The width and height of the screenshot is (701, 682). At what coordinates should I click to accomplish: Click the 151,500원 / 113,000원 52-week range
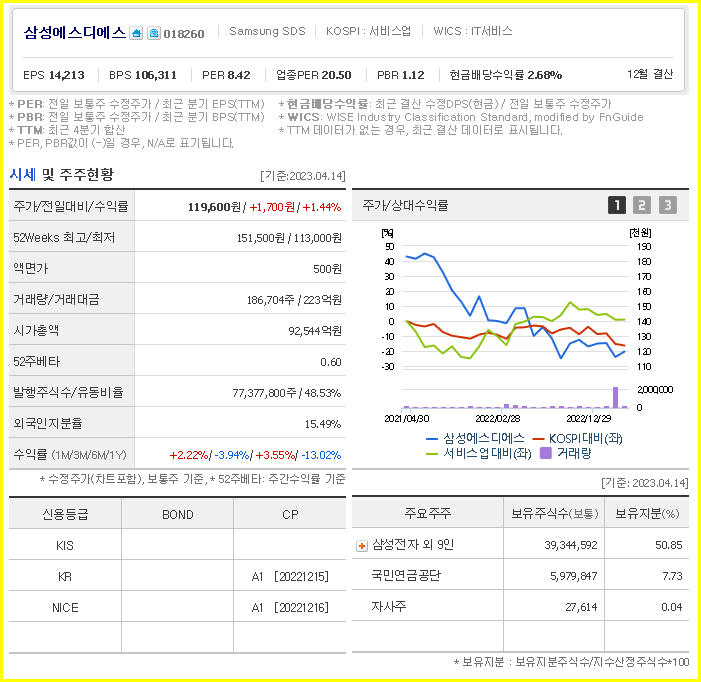(289, 238)
